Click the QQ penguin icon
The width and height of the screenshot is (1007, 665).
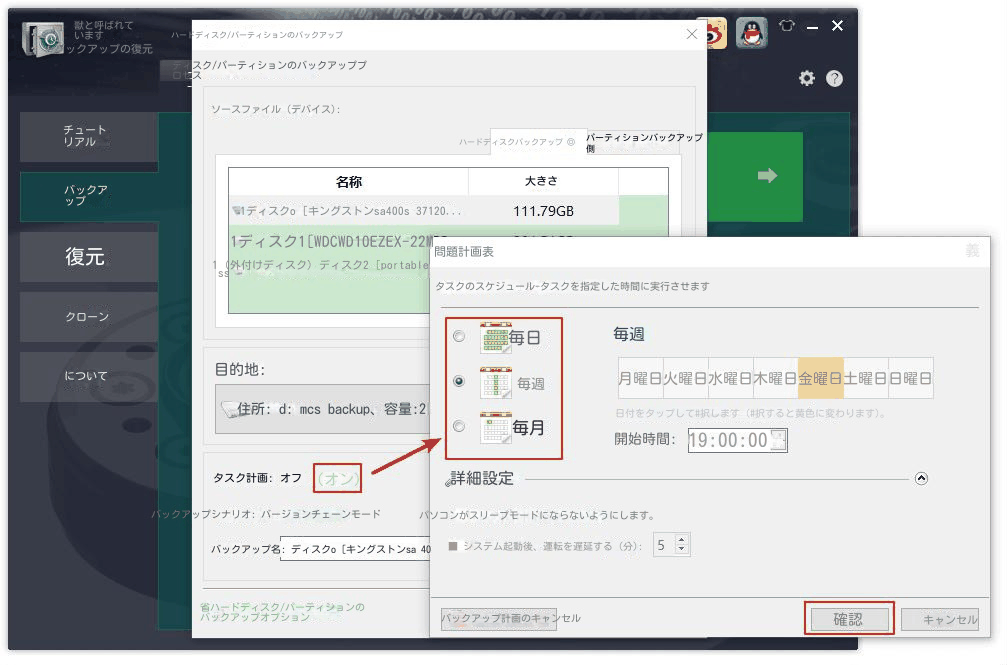click(x=752, y=33)
